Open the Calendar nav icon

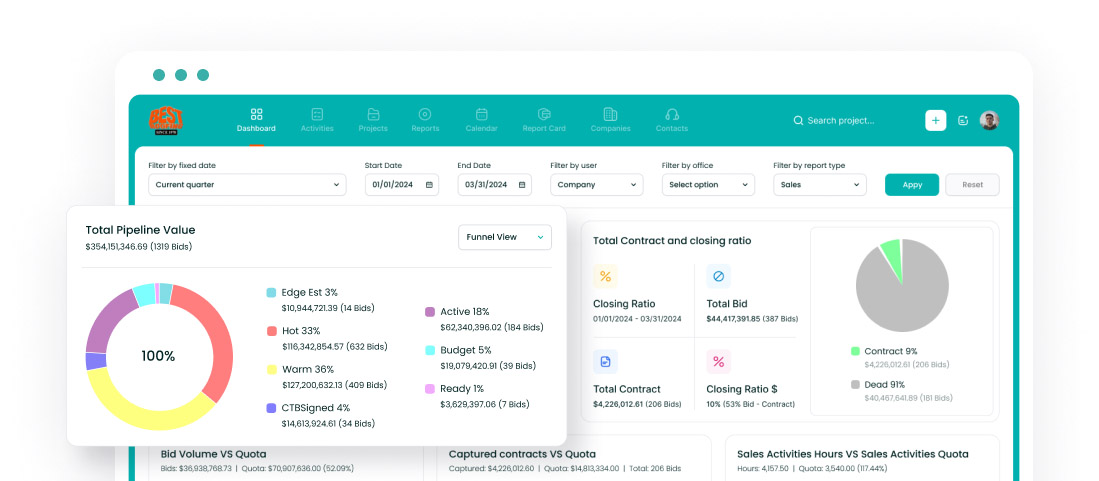[482, 114]
